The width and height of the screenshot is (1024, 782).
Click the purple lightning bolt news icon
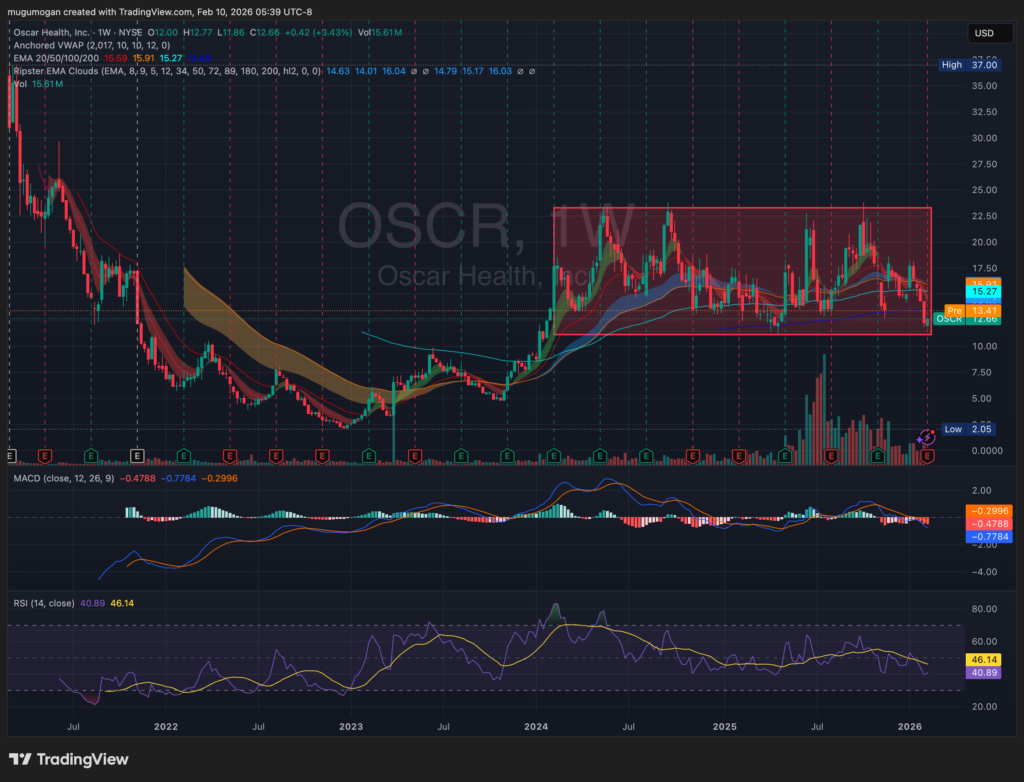[926, 436]
